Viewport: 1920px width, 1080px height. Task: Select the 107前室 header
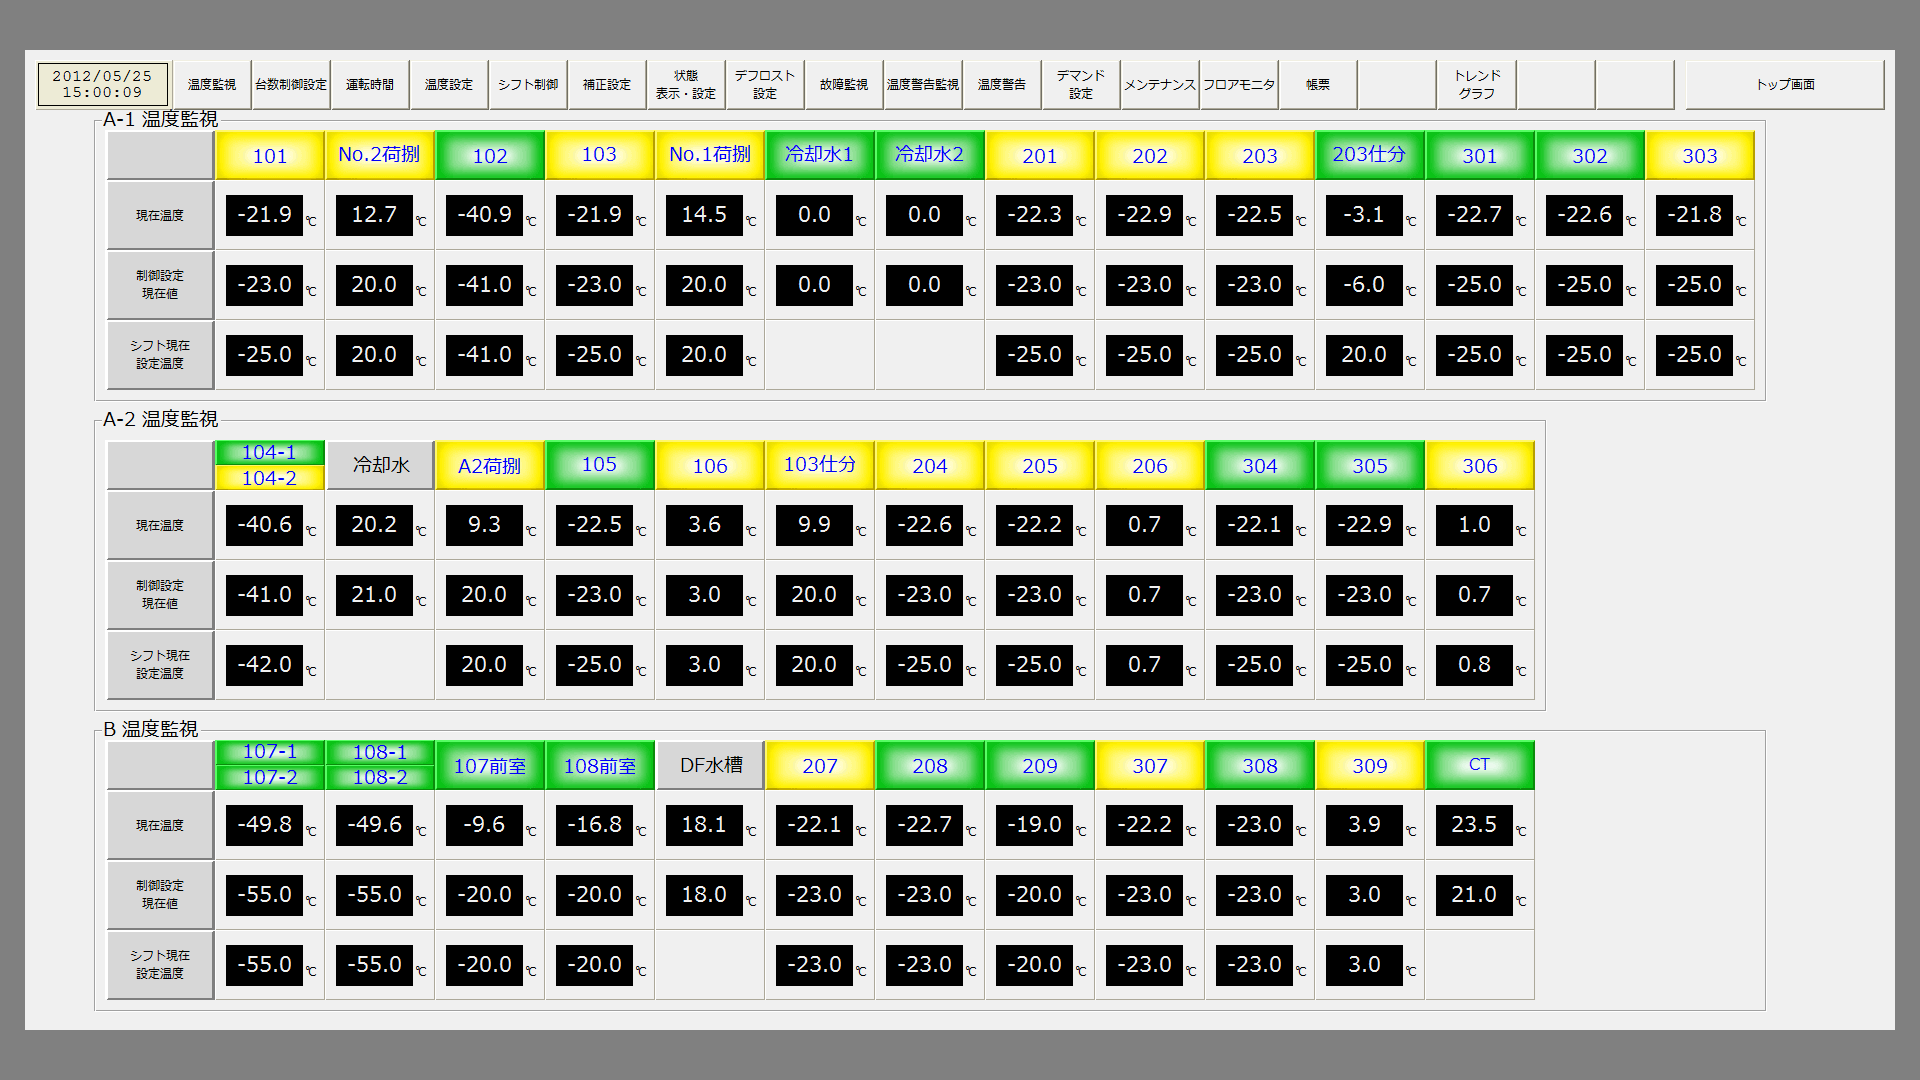click(x=490, y=765)
